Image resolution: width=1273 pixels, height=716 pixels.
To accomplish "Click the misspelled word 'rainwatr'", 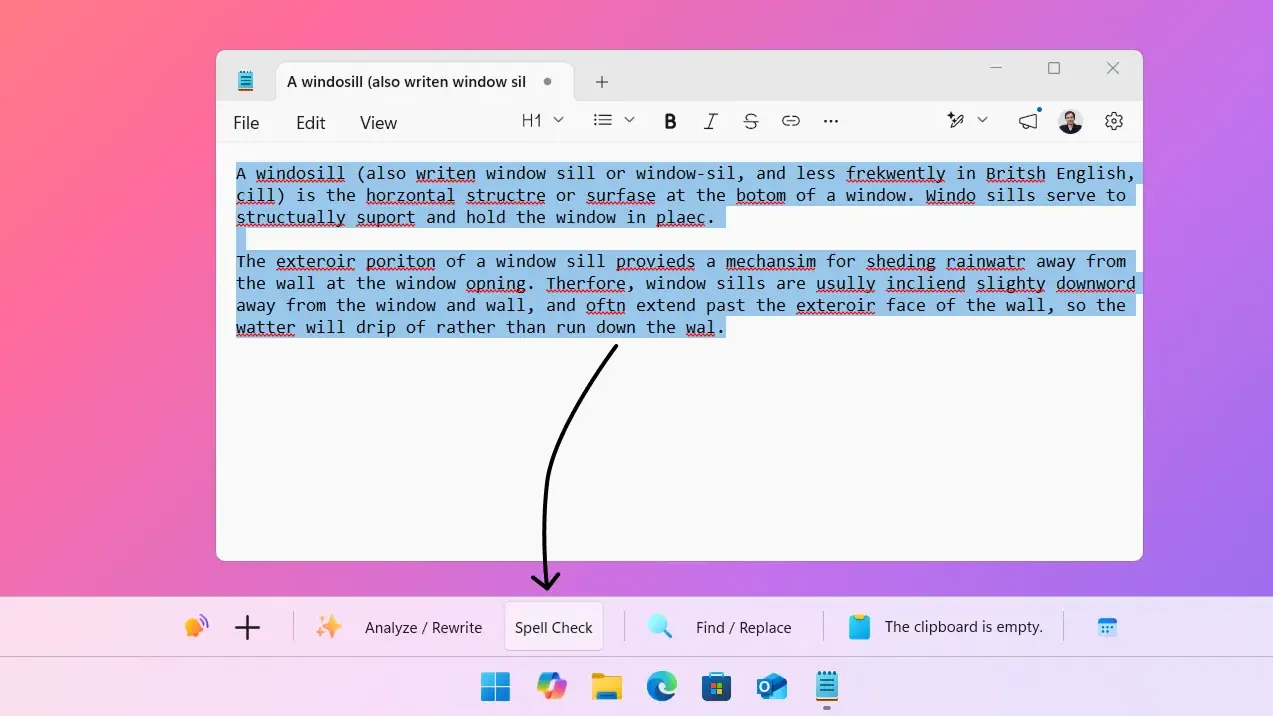I will click(985, 261).
